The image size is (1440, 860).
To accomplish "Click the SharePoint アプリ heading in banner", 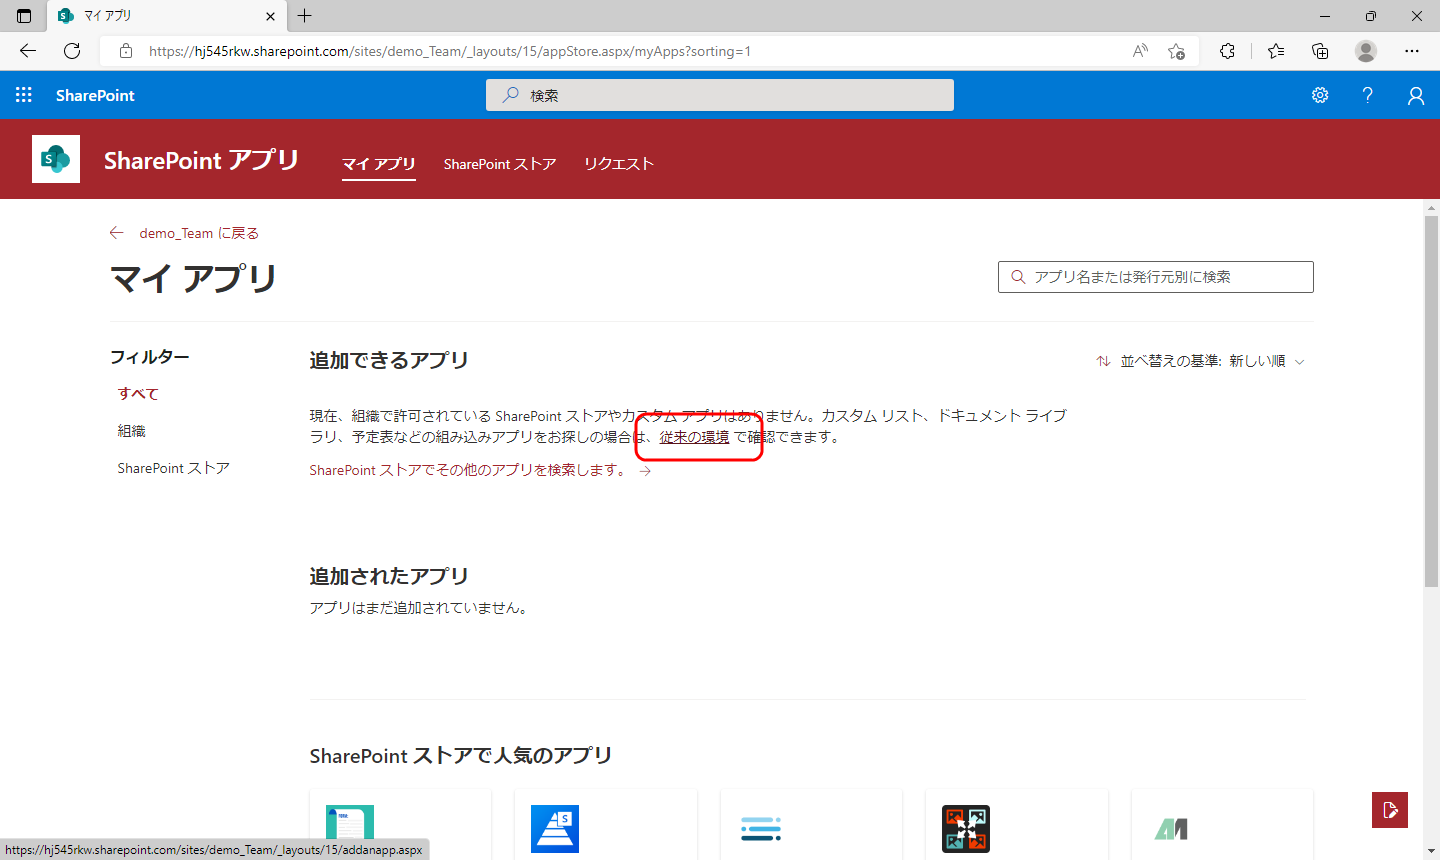I will pyautogui.click(x=201, y=160).
